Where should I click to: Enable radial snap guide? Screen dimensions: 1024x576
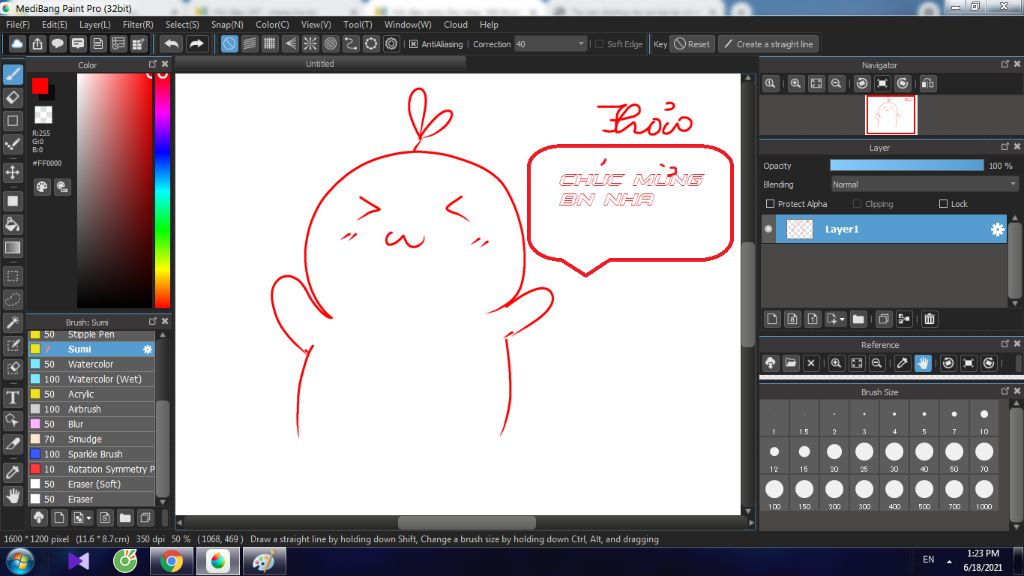tap(310, 44)
